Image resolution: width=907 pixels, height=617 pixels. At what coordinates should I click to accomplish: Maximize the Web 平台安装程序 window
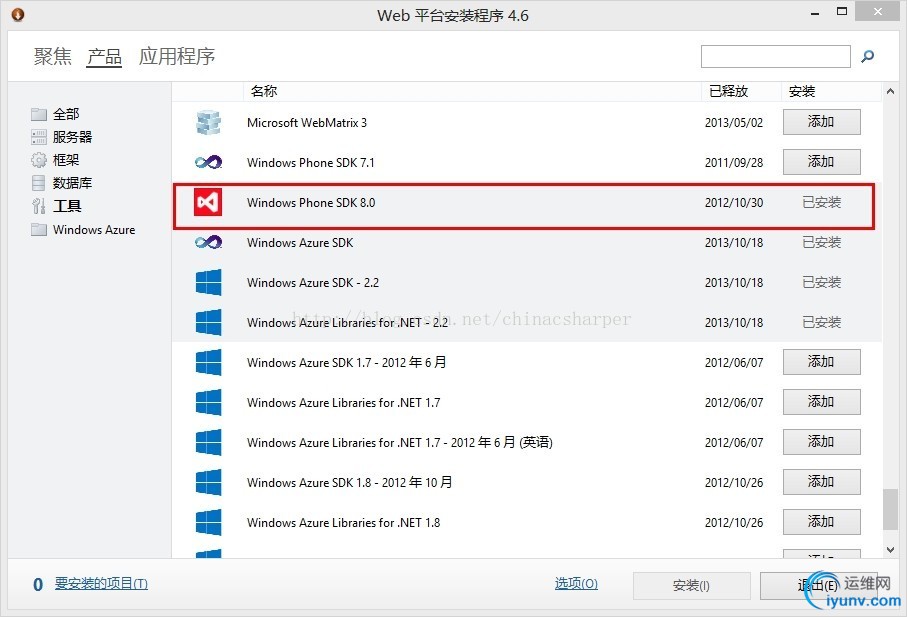point(842,12)
